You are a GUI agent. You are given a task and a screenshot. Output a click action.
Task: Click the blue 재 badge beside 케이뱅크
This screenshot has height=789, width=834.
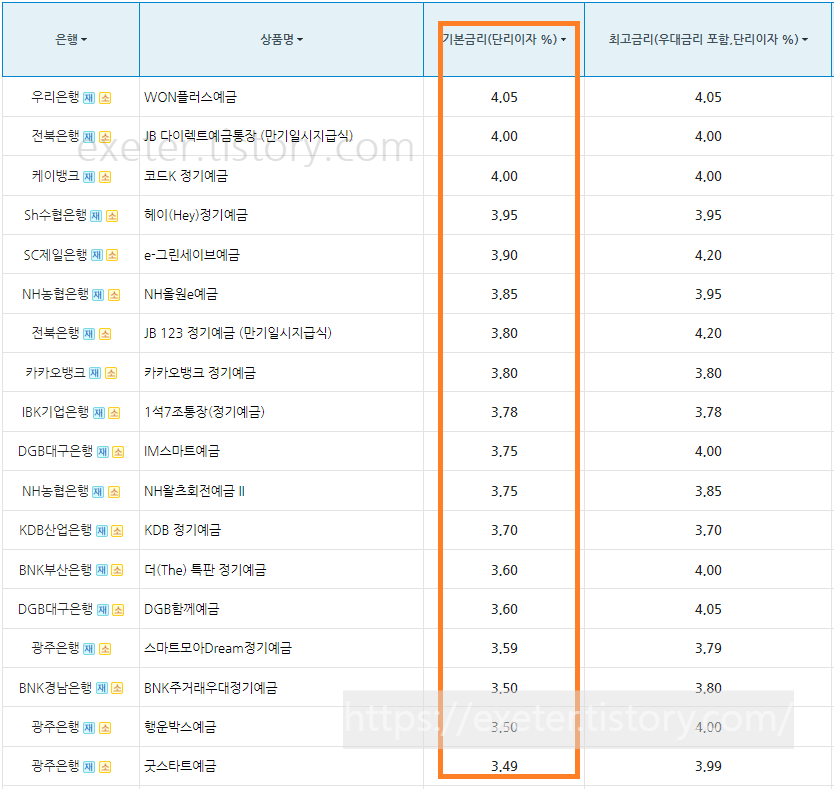[89, 177]
